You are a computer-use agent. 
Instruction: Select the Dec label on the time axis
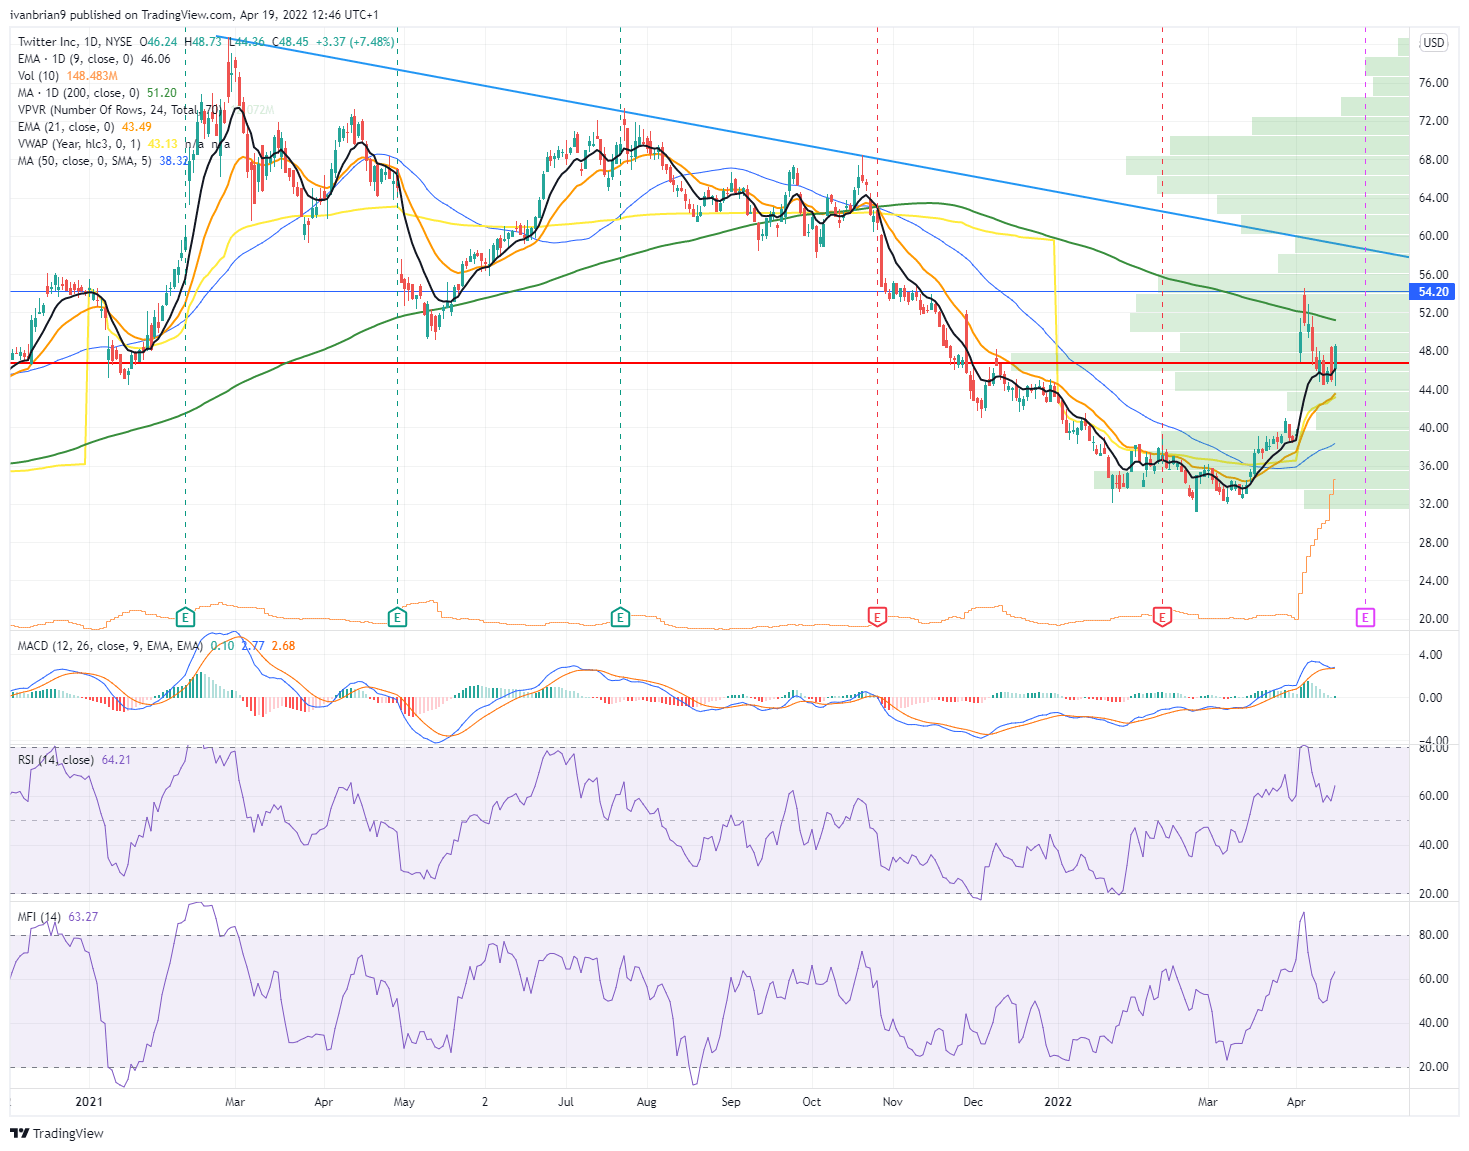pos(973,1102)
